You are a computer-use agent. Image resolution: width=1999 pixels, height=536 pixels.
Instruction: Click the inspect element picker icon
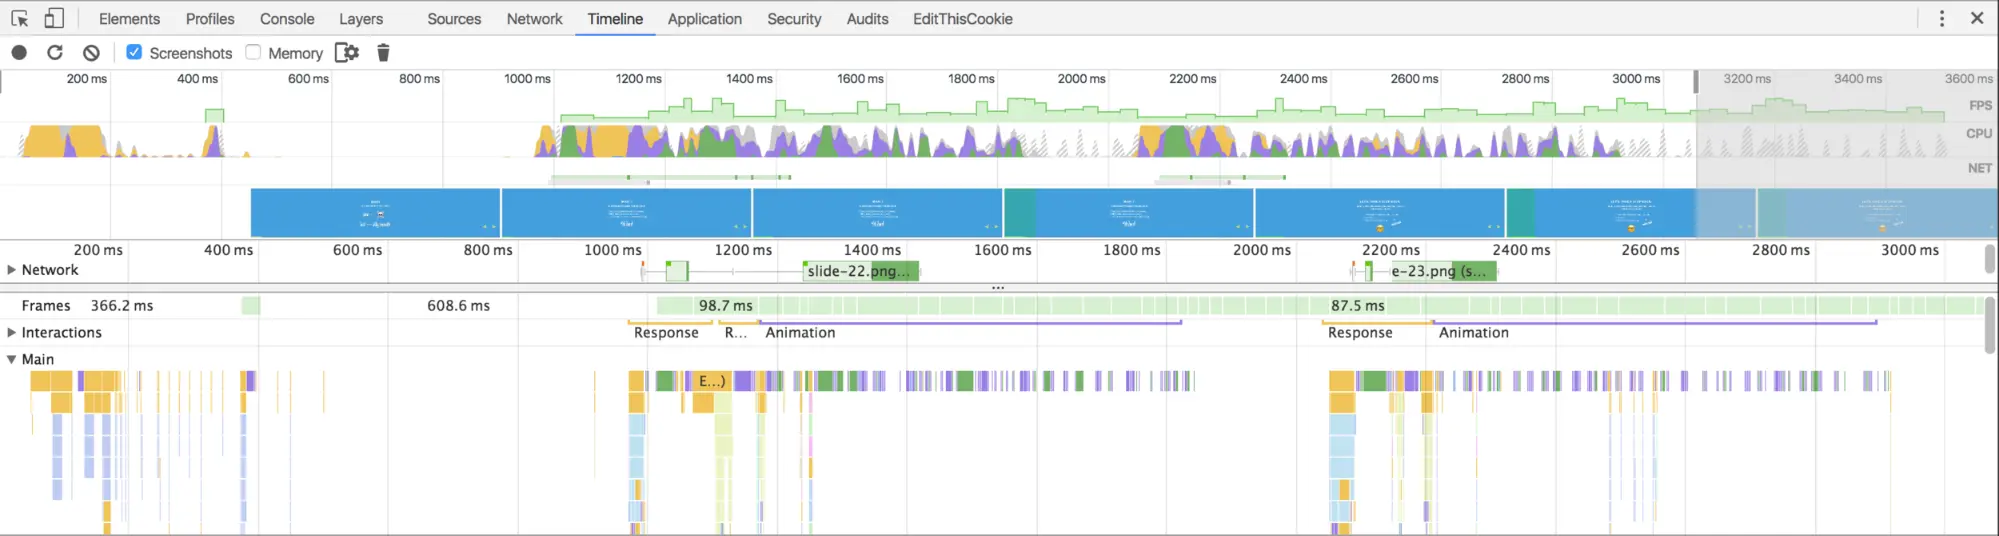pos(19,19)
